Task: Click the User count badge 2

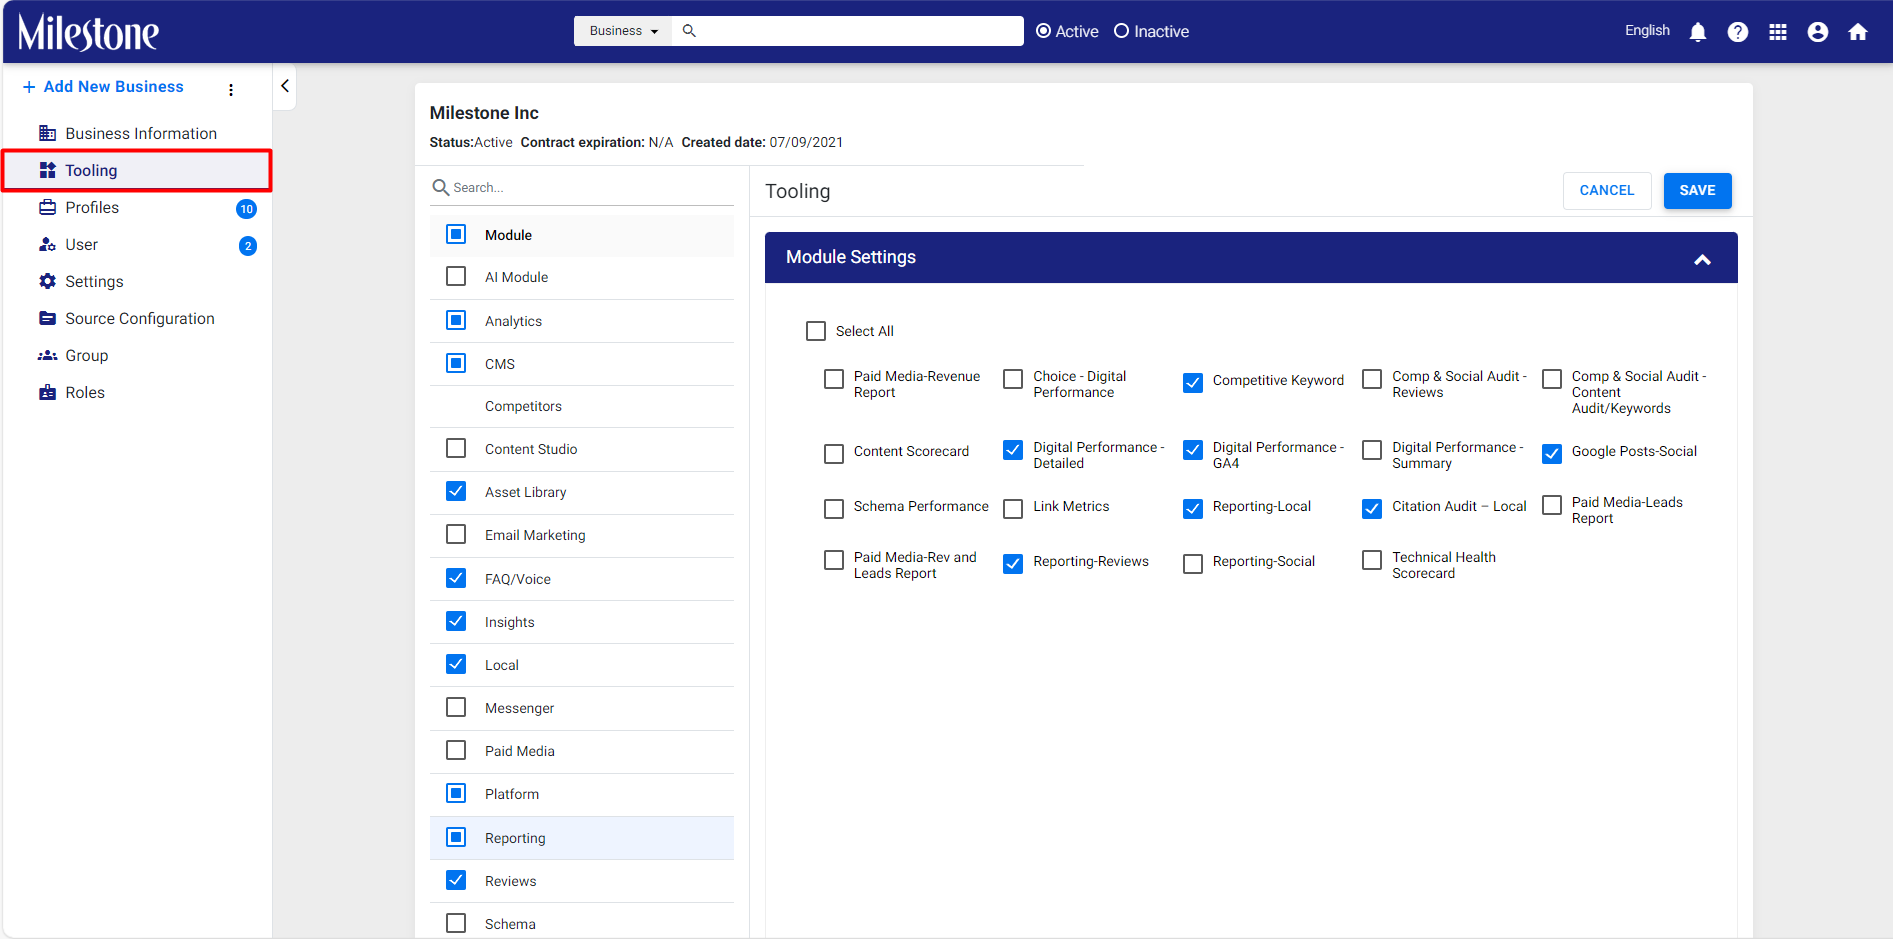Action: (x=248, y=246)
